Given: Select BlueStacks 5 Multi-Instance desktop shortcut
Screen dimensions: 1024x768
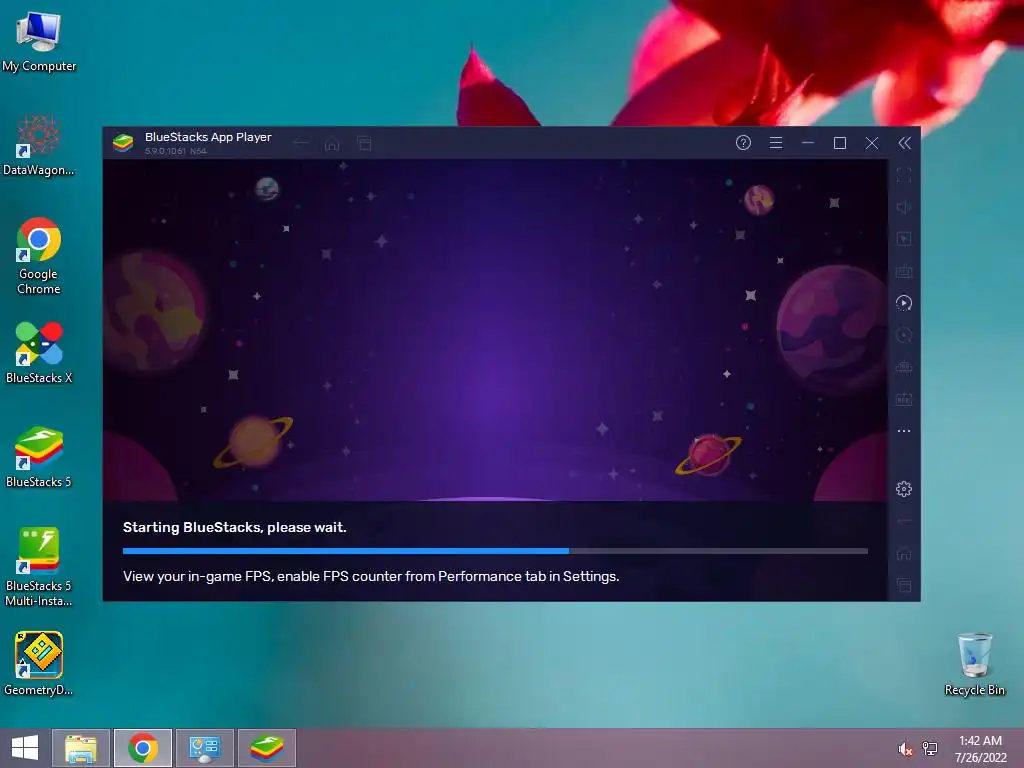Looking at the screenshot, I should click(x=39, y=567).
